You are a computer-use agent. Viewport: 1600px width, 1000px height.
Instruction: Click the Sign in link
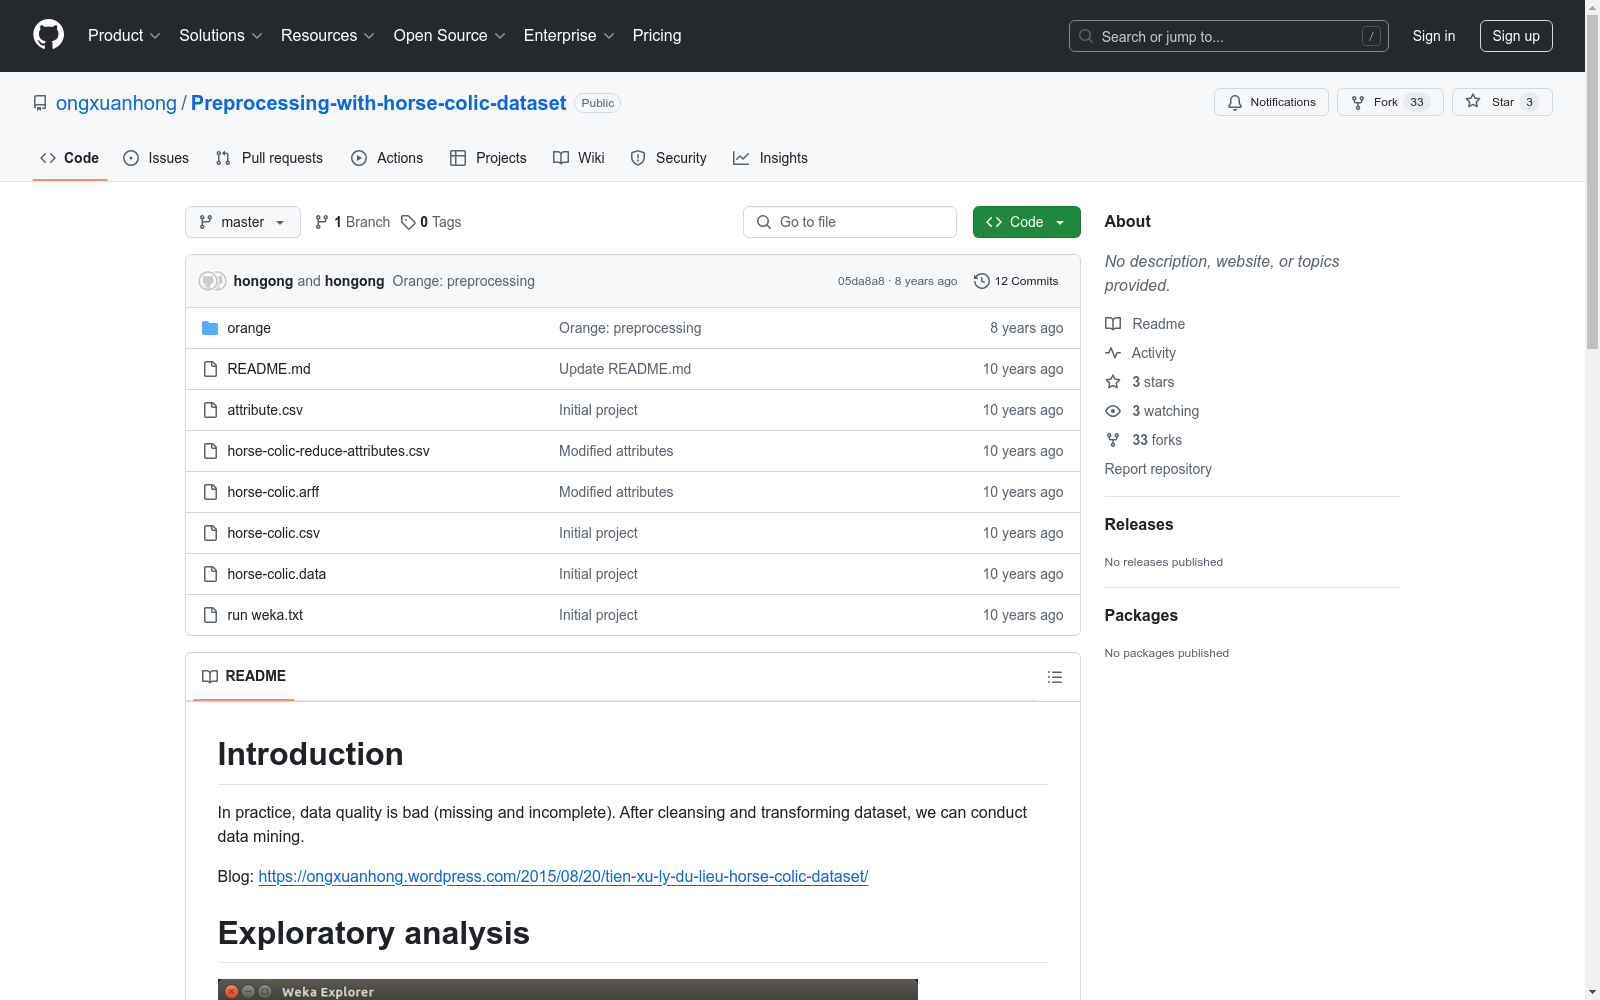point(1434,36)
